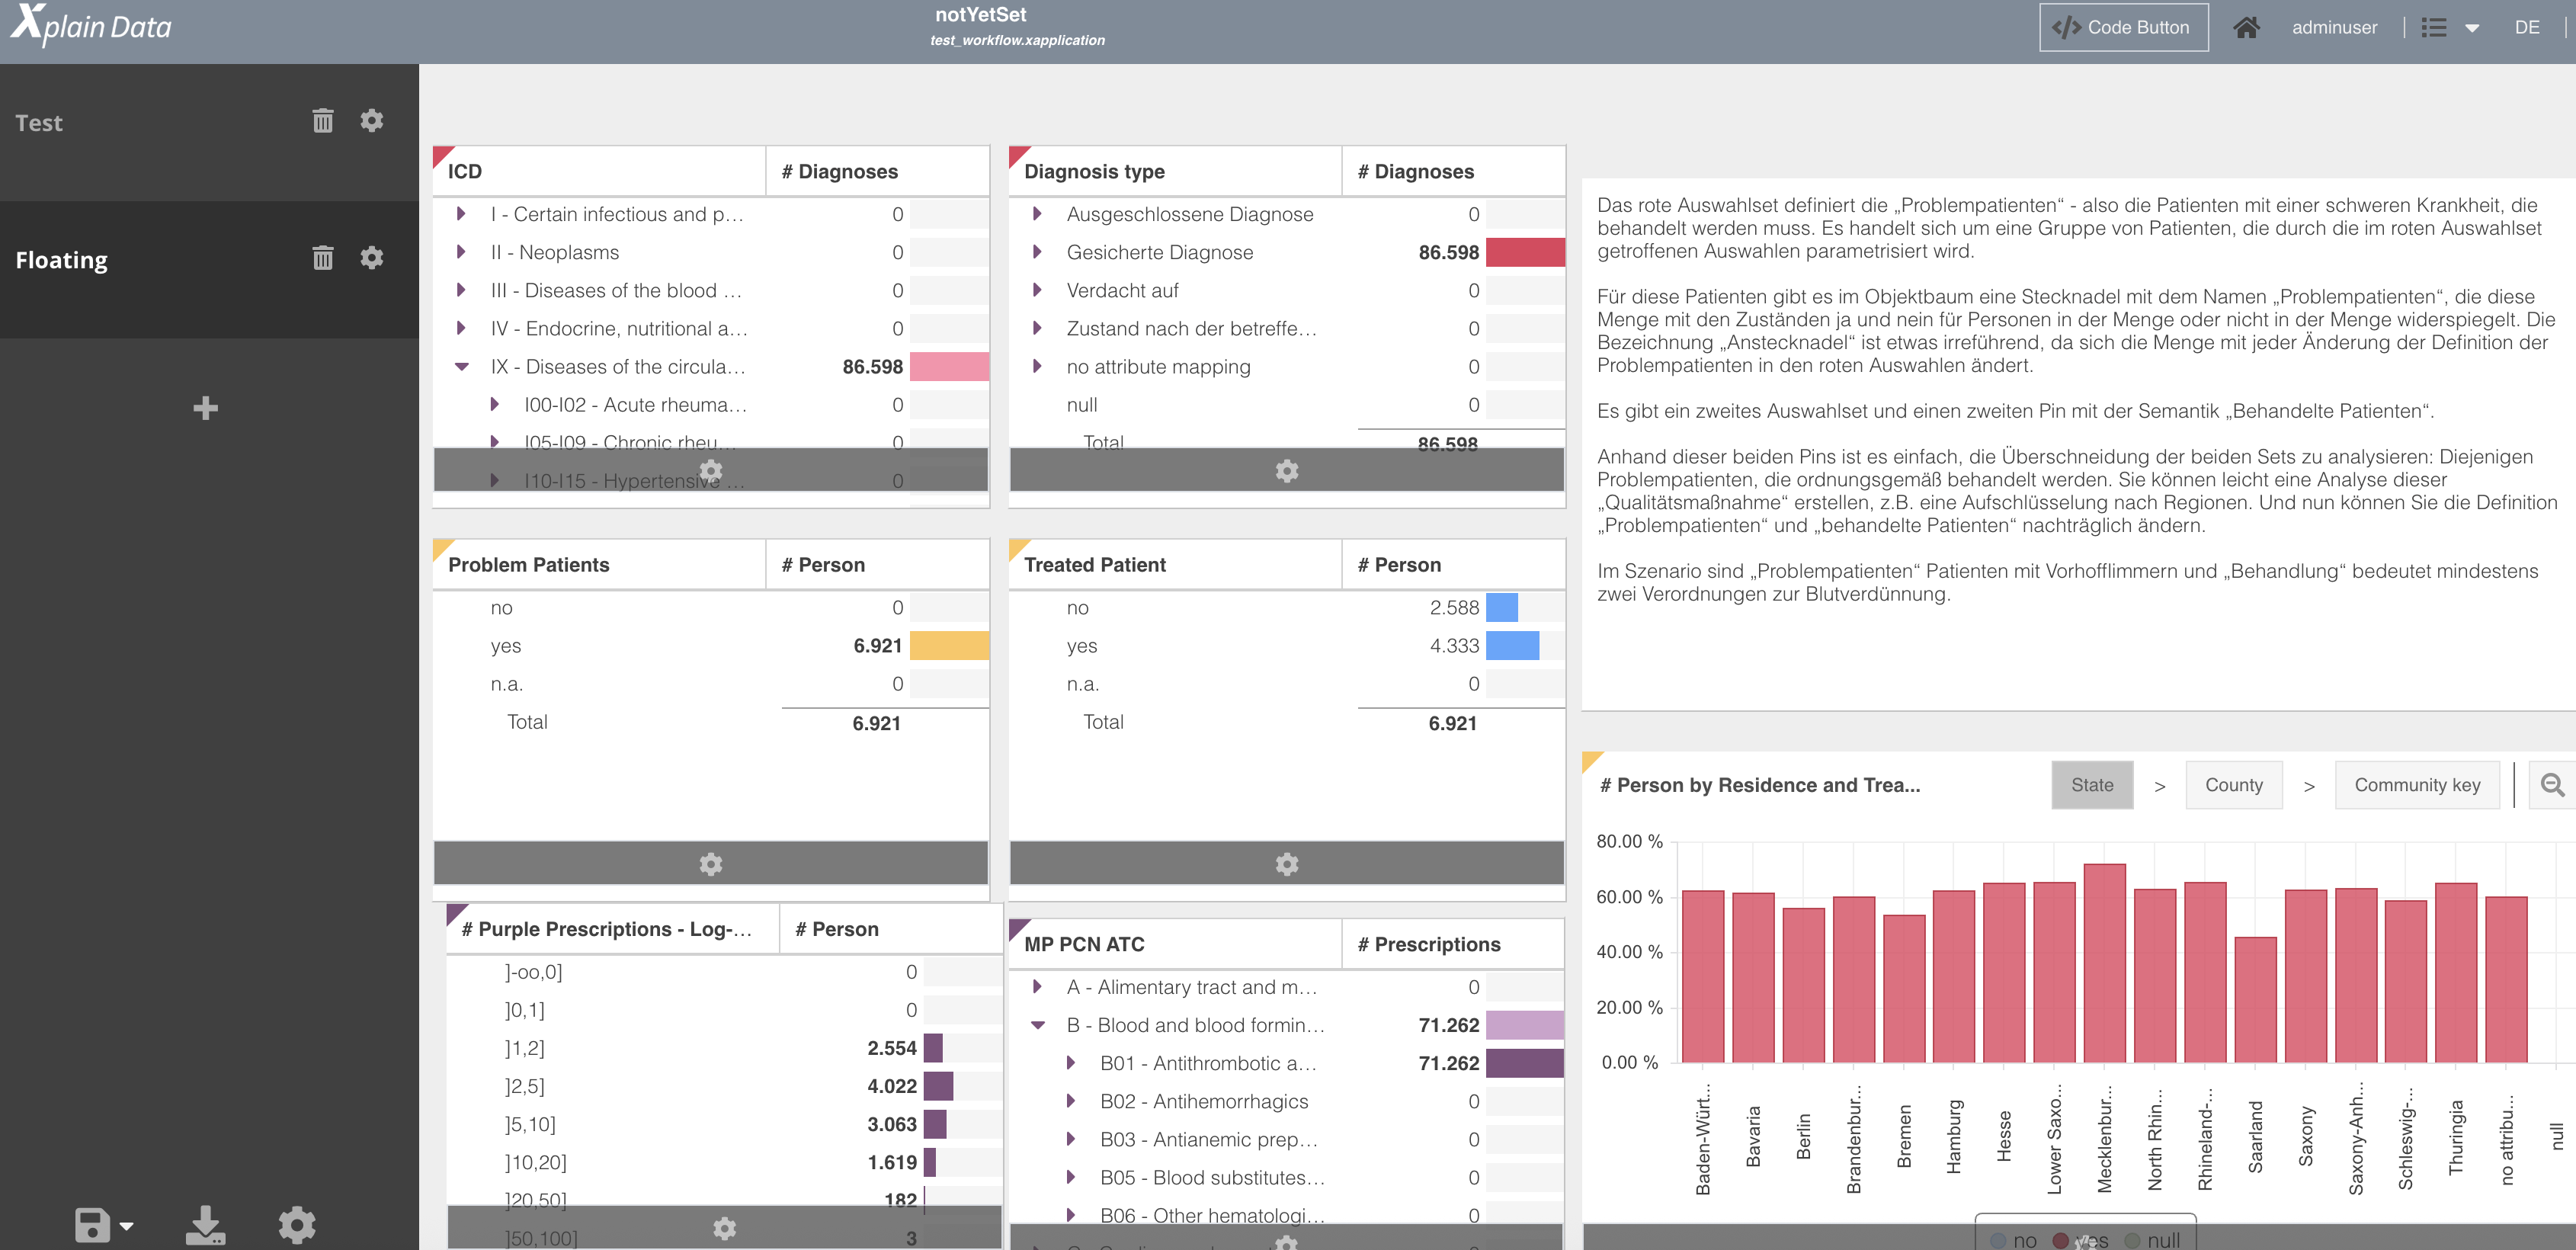Screen dimensions: 2576x1250
Task: Open the adminuser account link
Action: coord(2334,28)
